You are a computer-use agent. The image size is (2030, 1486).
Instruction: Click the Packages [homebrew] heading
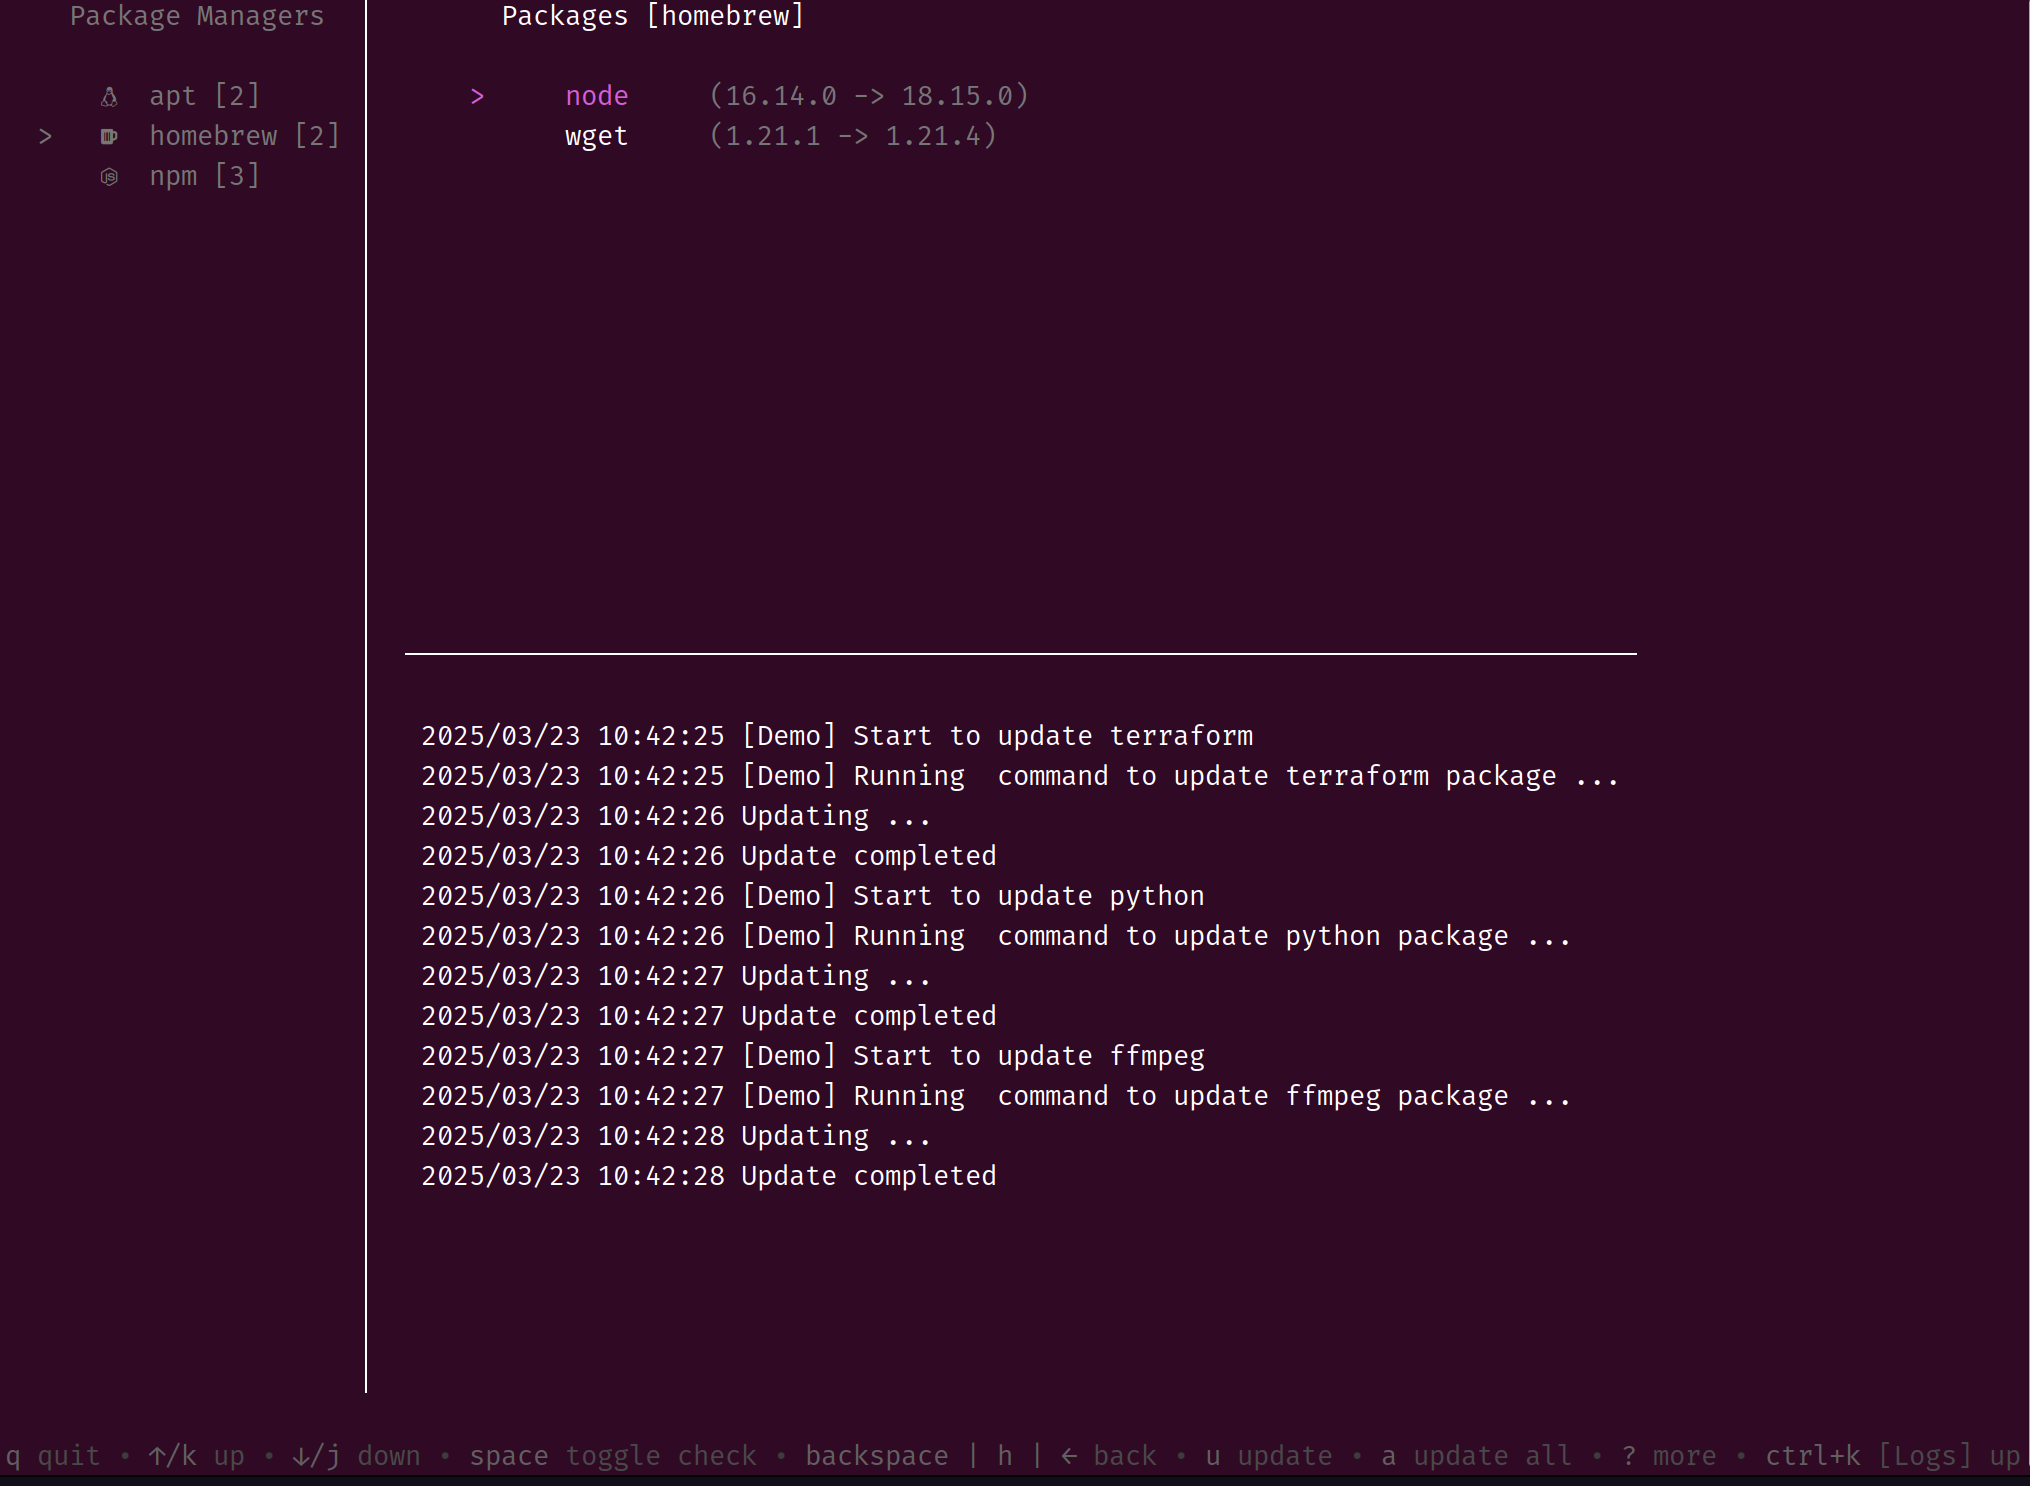point(653,16)
